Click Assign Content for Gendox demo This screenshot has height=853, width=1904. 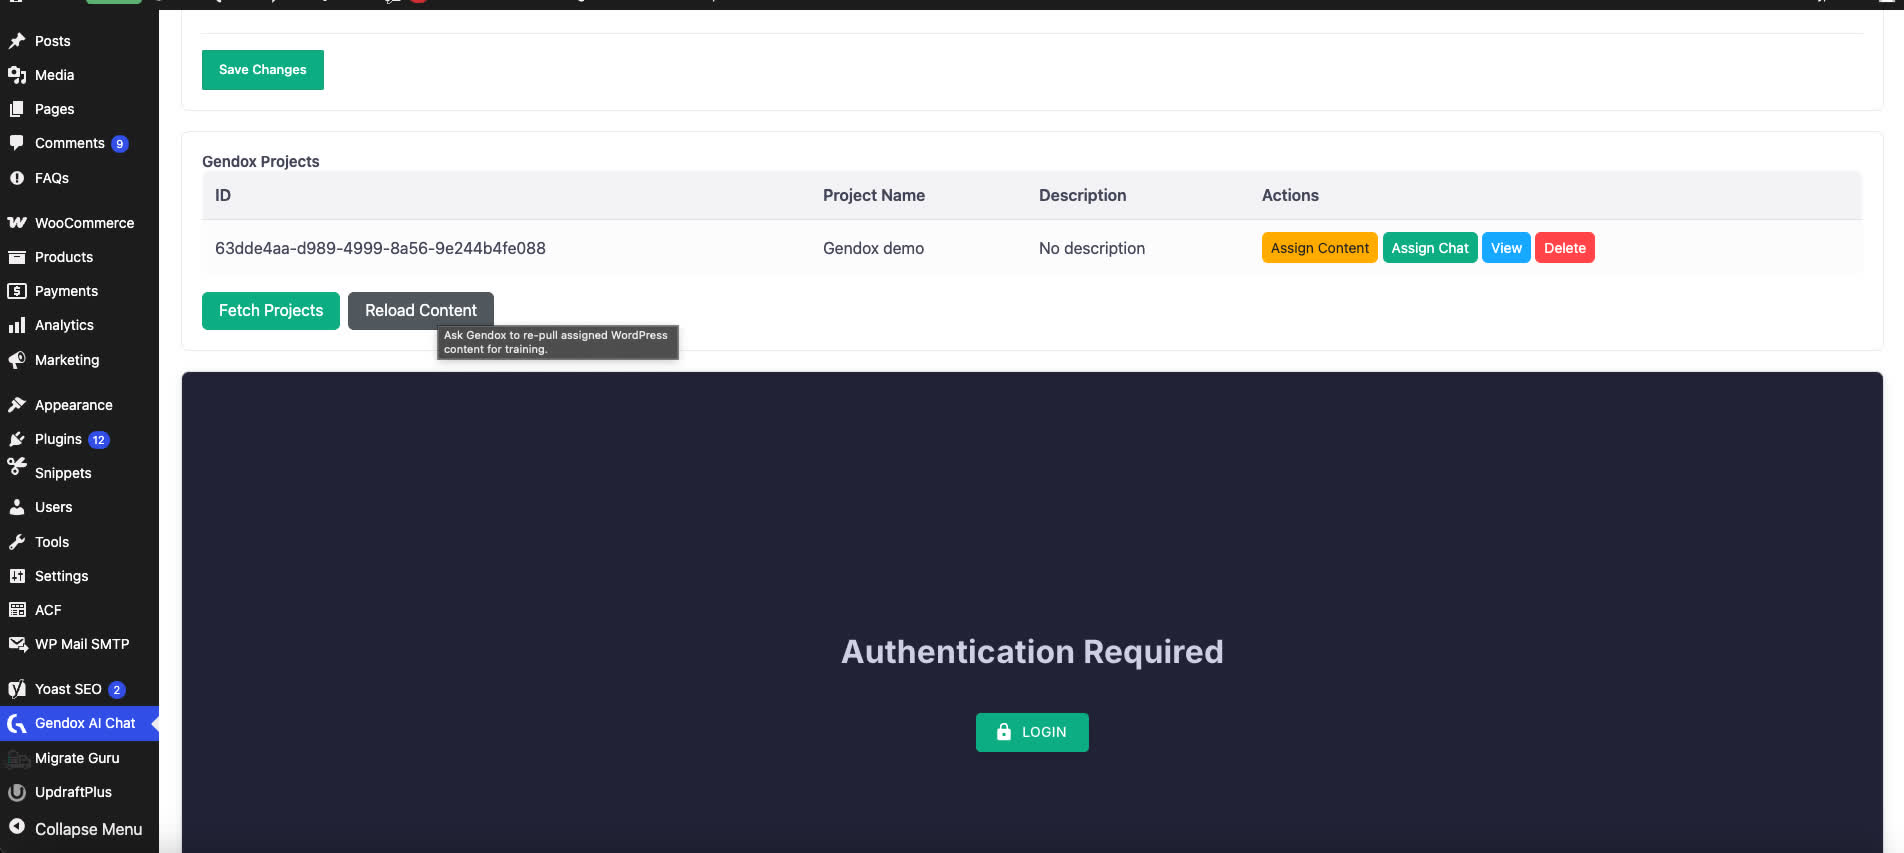1320,248
